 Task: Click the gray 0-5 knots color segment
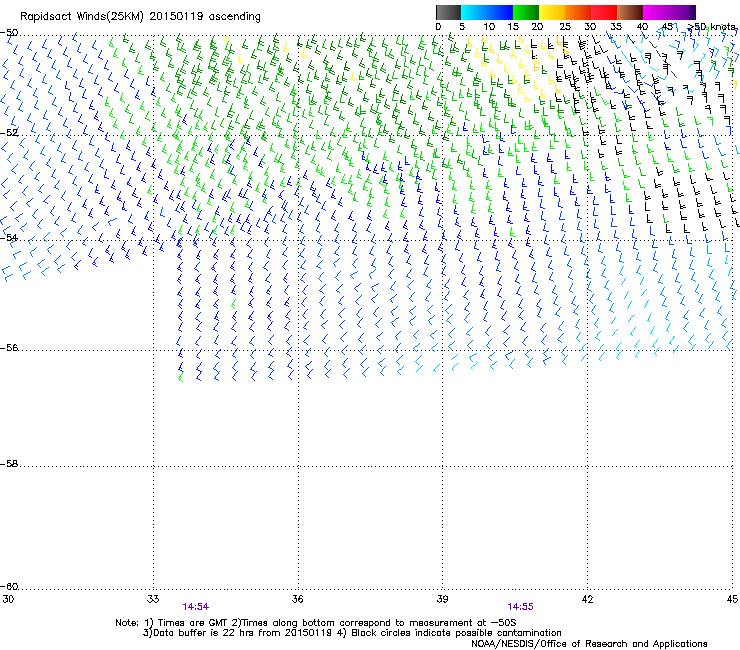(x=448, y=12)
